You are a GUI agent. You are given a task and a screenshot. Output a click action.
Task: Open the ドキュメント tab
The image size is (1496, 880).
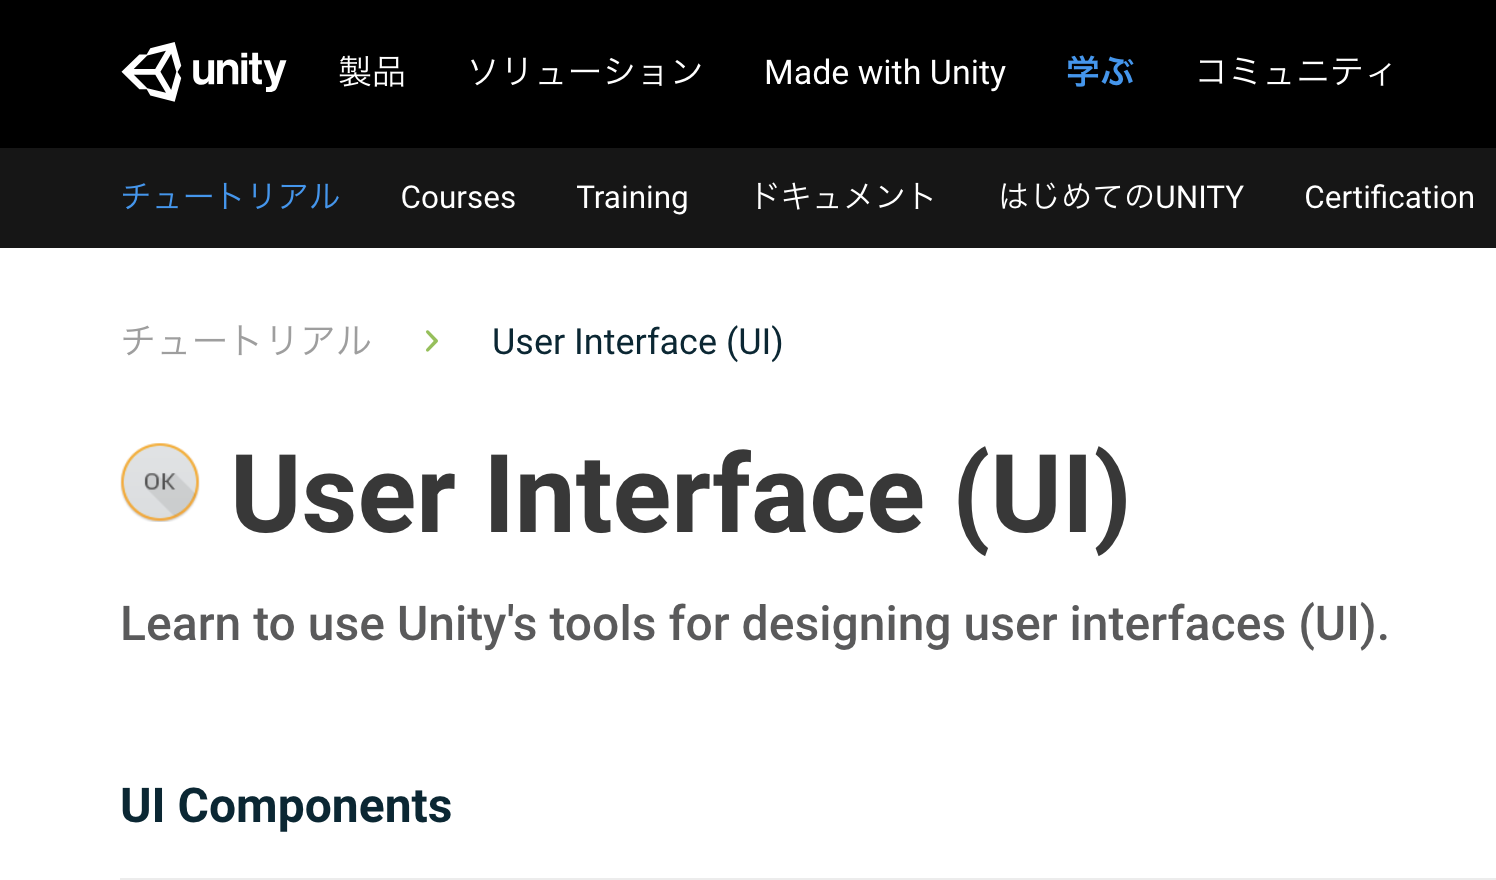coord(843,197)
